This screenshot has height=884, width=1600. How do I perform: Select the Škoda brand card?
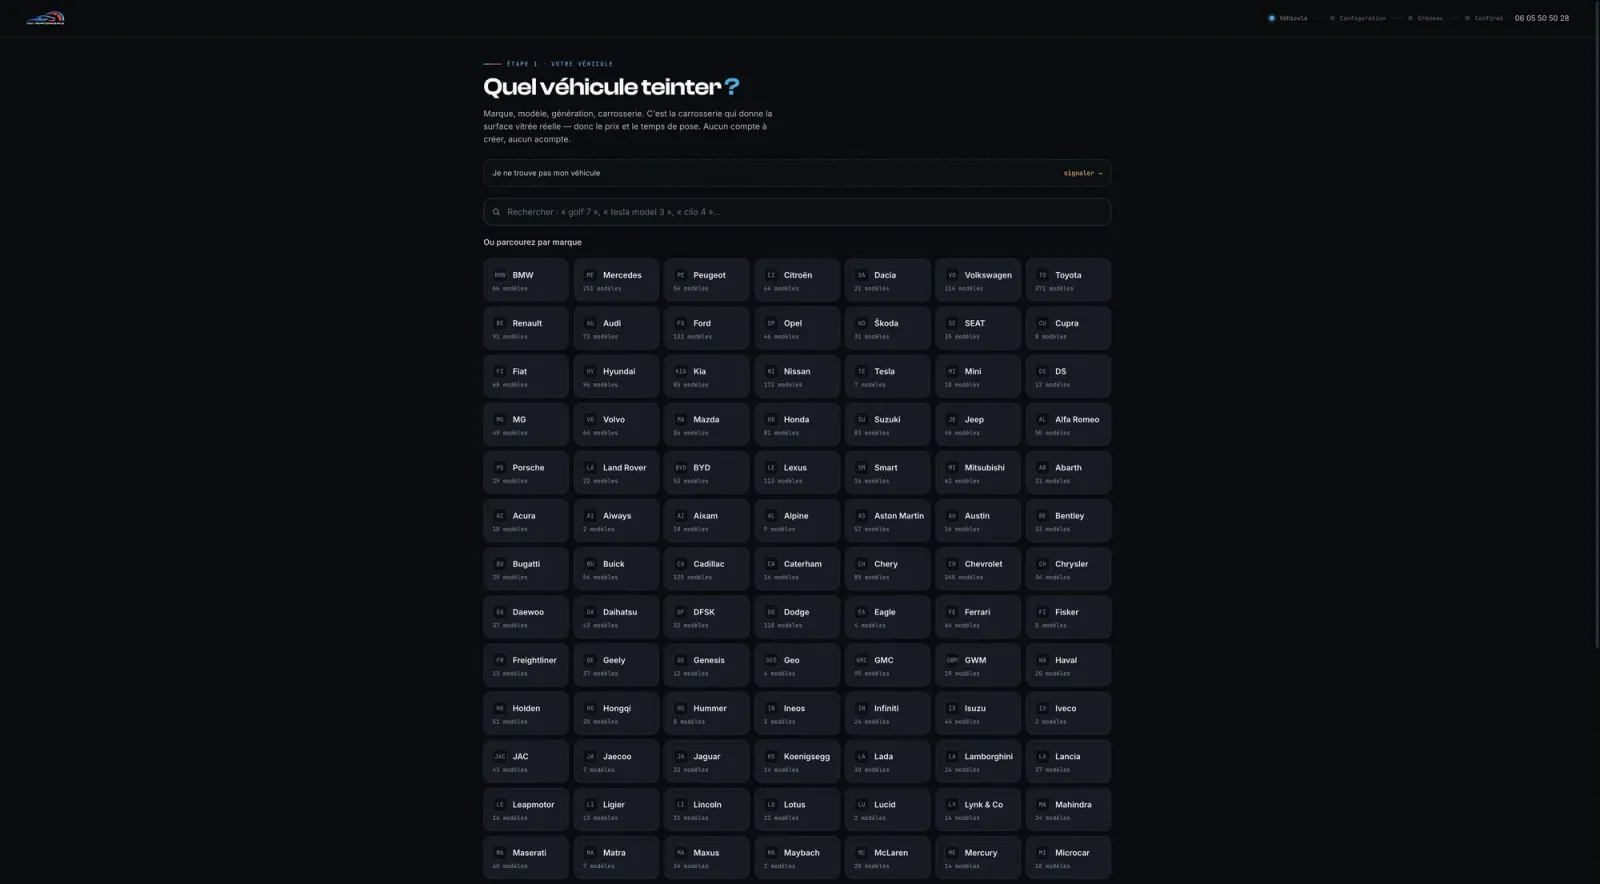point(888,328)
